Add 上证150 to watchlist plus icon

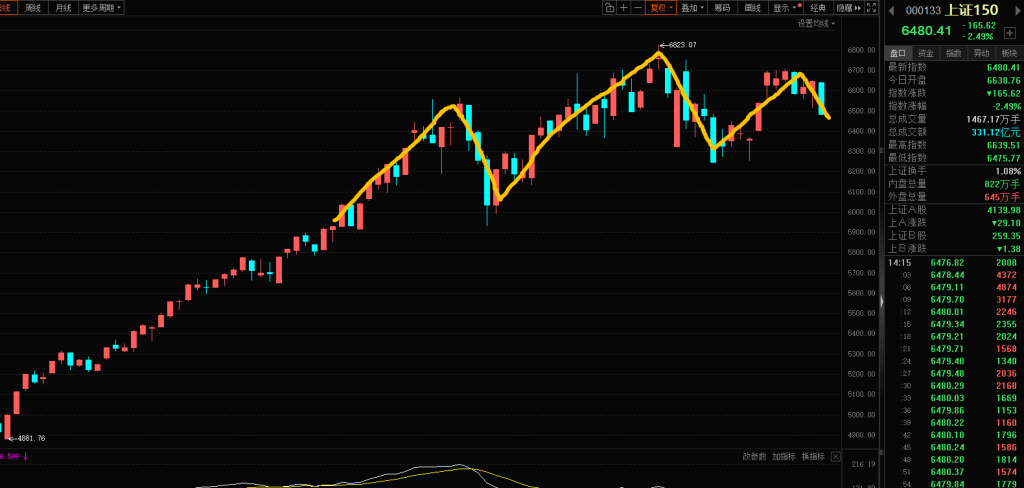[x=1010, y=33]
